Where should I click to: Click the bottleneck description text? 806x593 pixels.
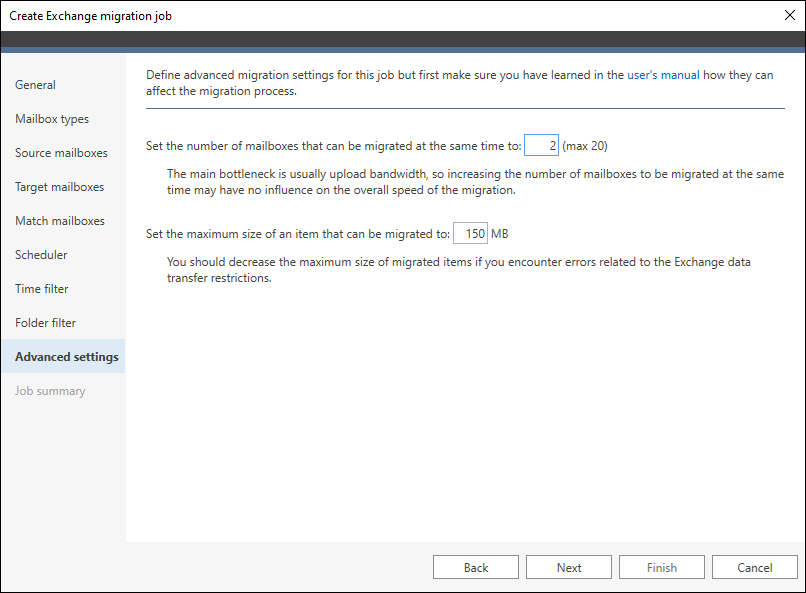(x=475, y=182)
